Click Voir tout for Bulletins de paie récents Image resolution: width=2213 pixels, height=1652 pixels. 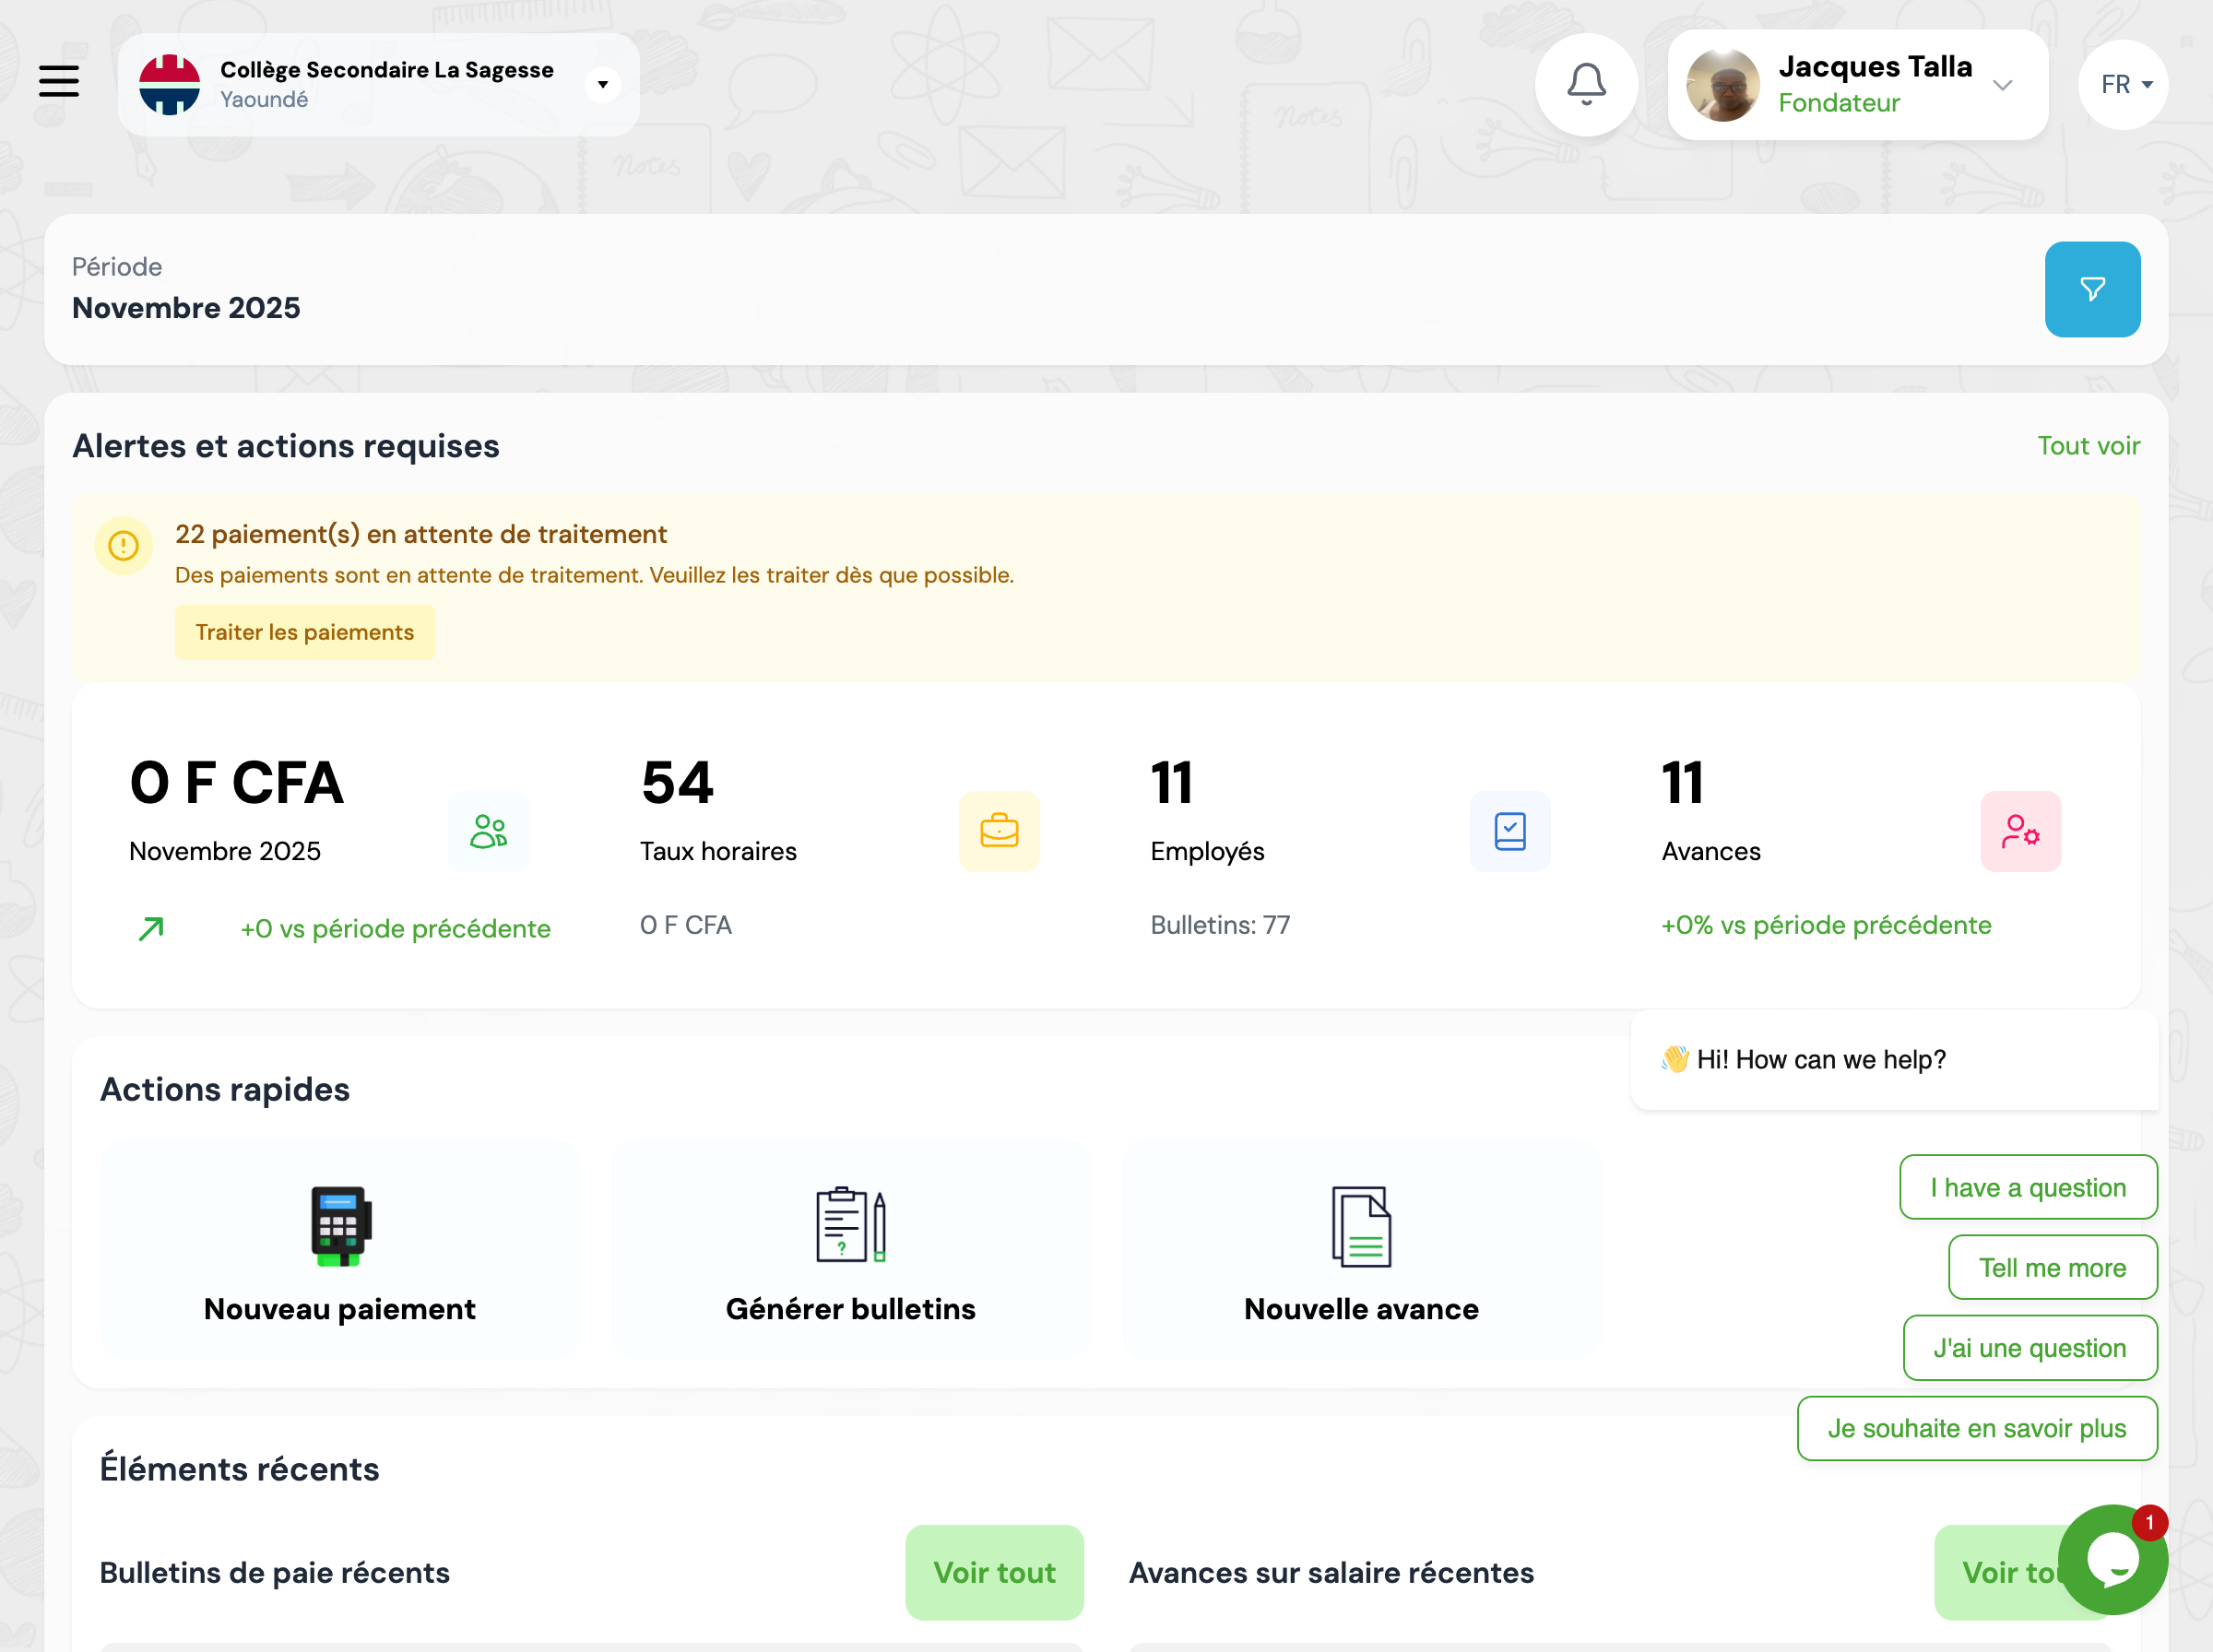point(994,1572)
